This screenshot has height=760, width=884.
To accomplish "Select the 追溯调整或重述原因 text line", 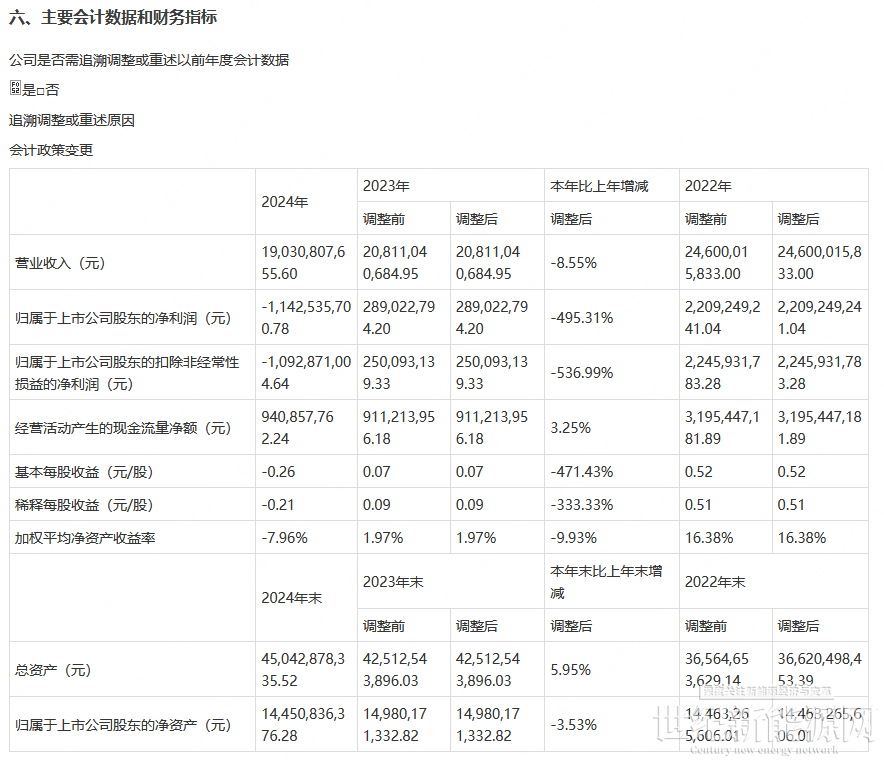I will click(x=71, y=120).
